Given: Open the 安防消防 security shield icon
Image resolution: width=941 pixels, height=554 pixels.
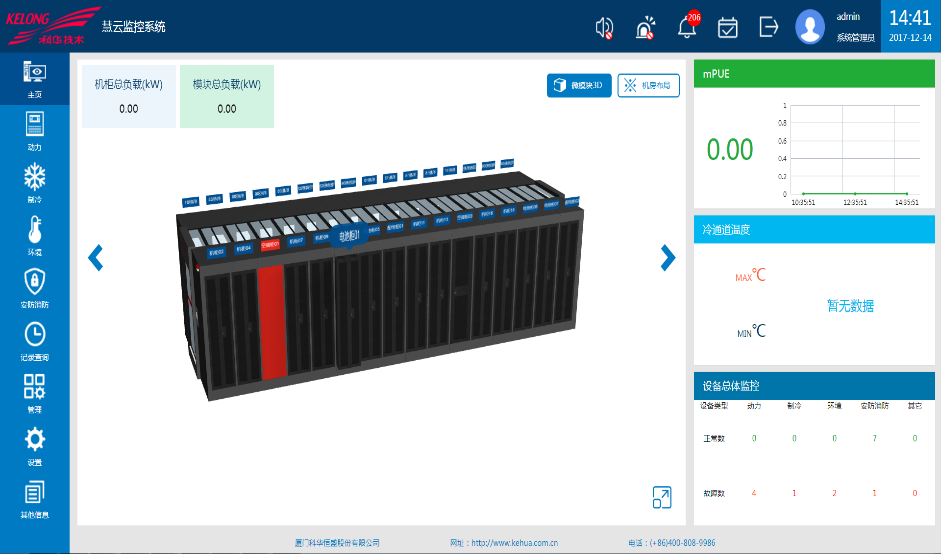Looking at the screenshot, I should pos(34,283).
